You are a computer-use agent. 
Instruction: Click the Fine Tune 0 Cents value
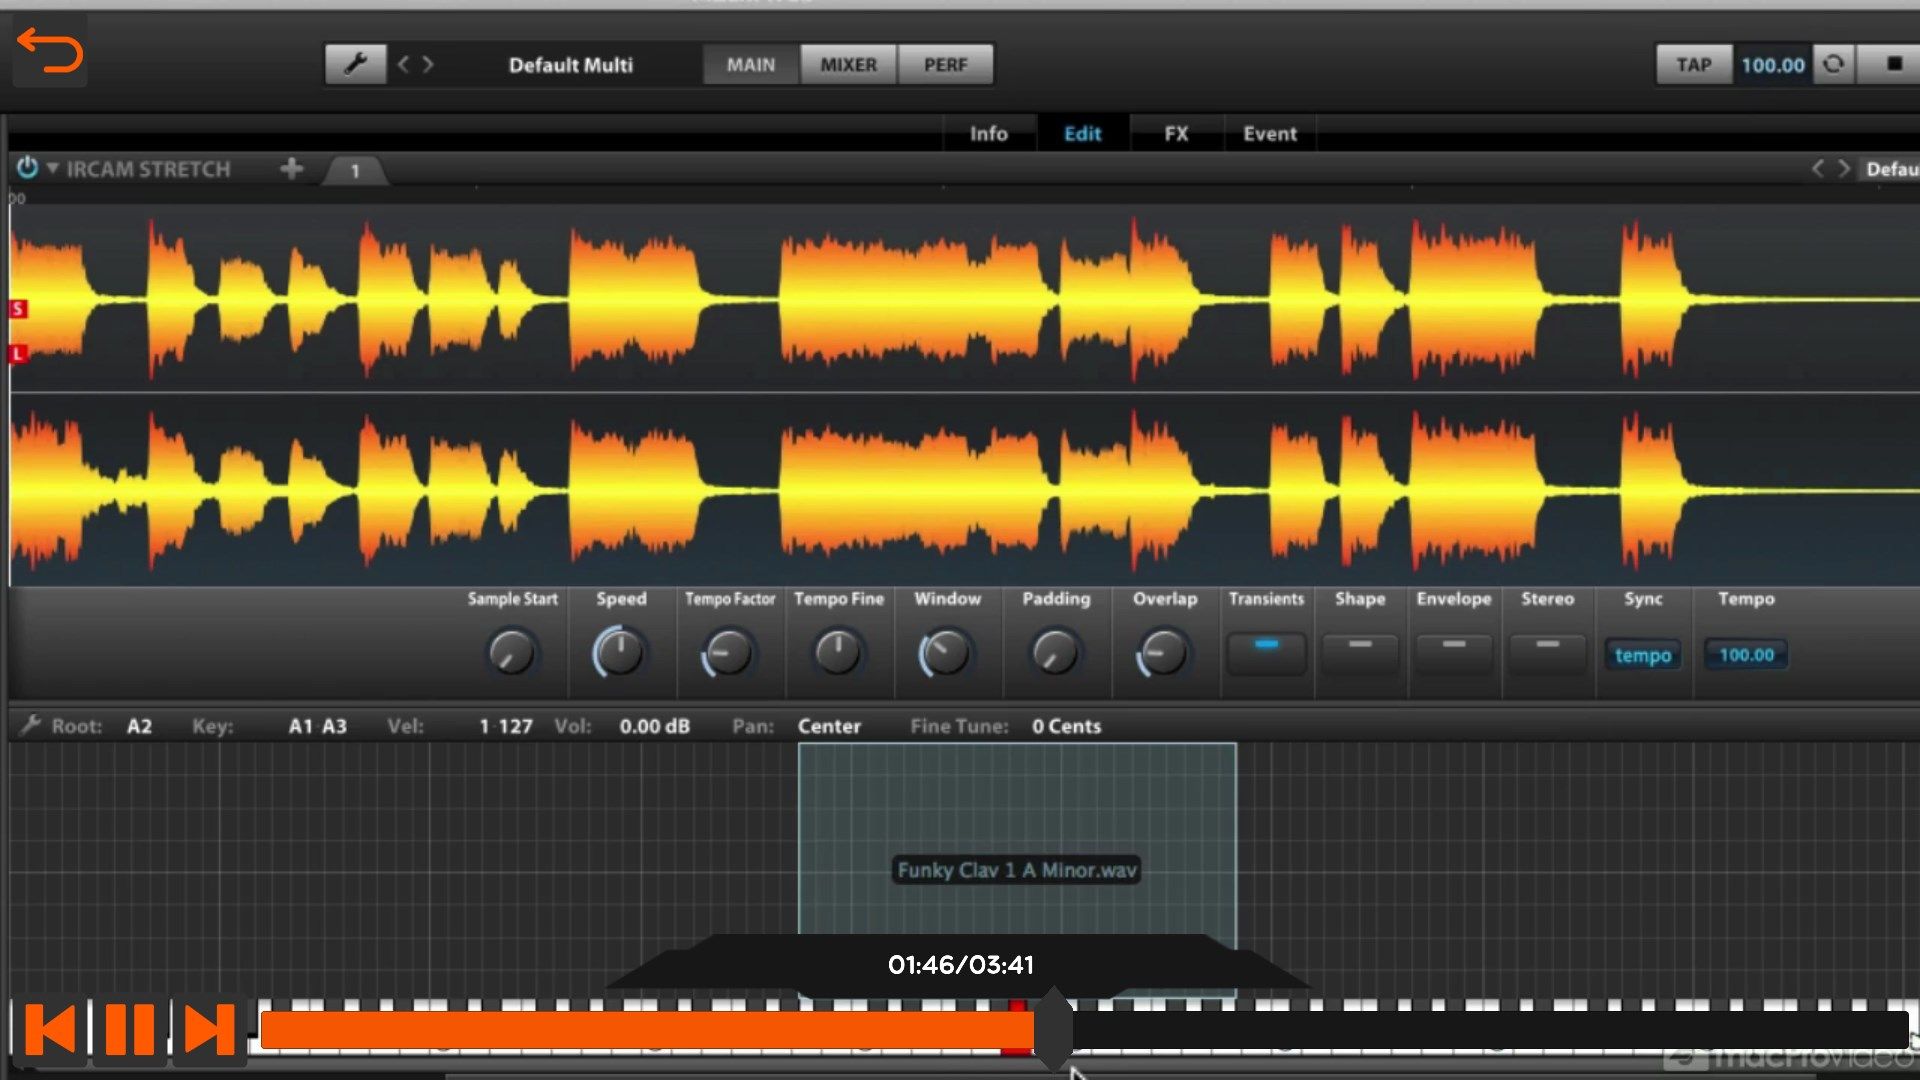(1066, 726)
